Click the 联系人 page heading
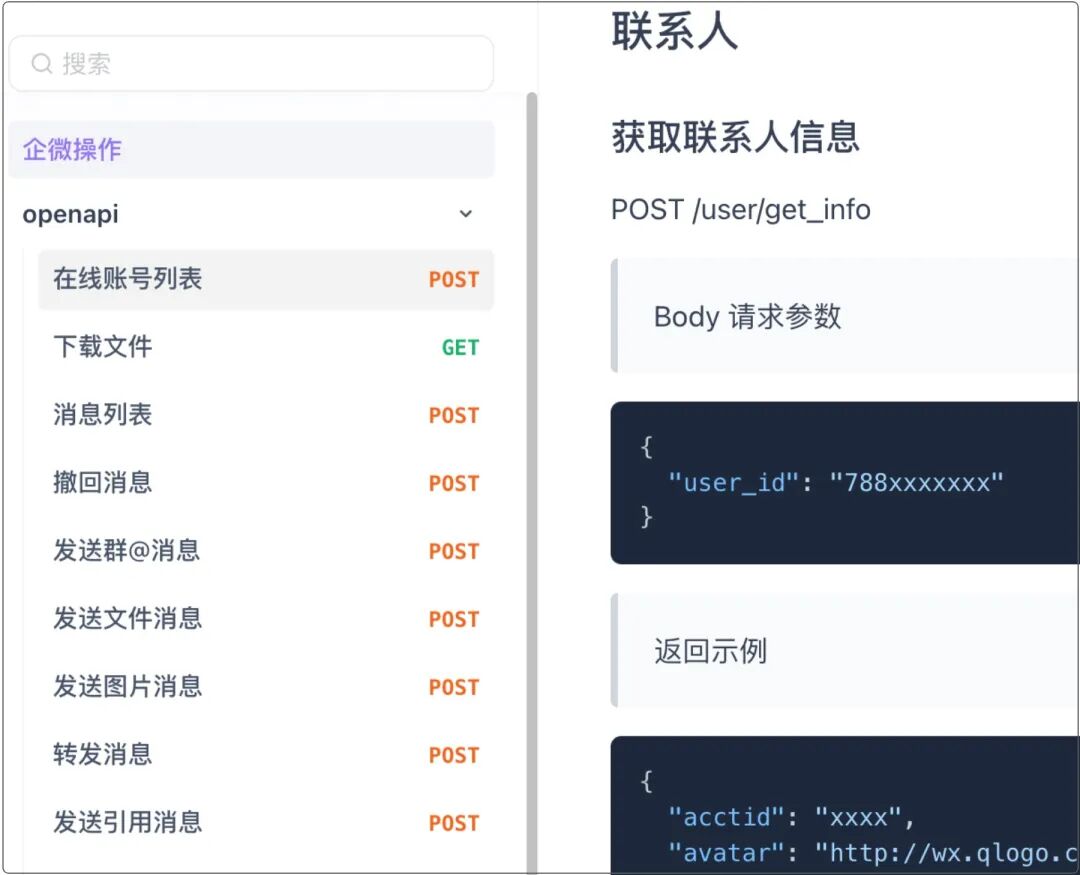Image resolution: width=1080 pixels, height=875 pixels. tap(674, 32)
